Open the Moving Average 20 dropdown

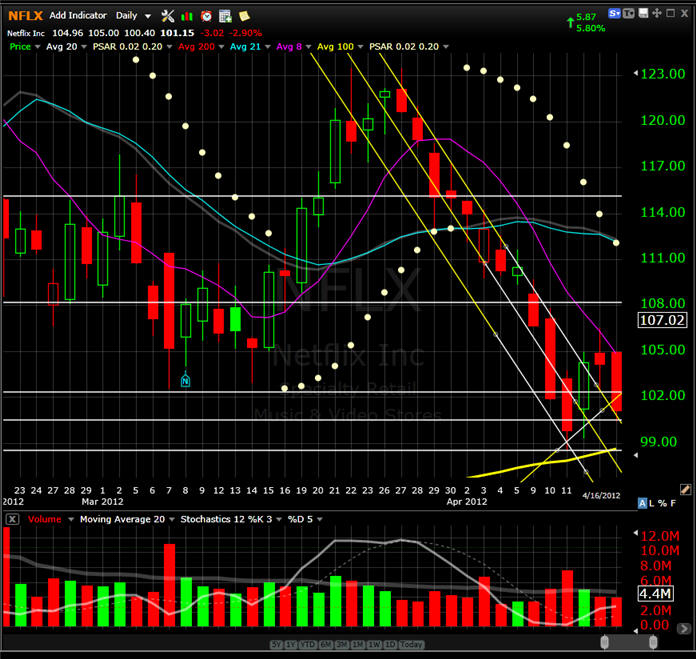tap(172, 519)
